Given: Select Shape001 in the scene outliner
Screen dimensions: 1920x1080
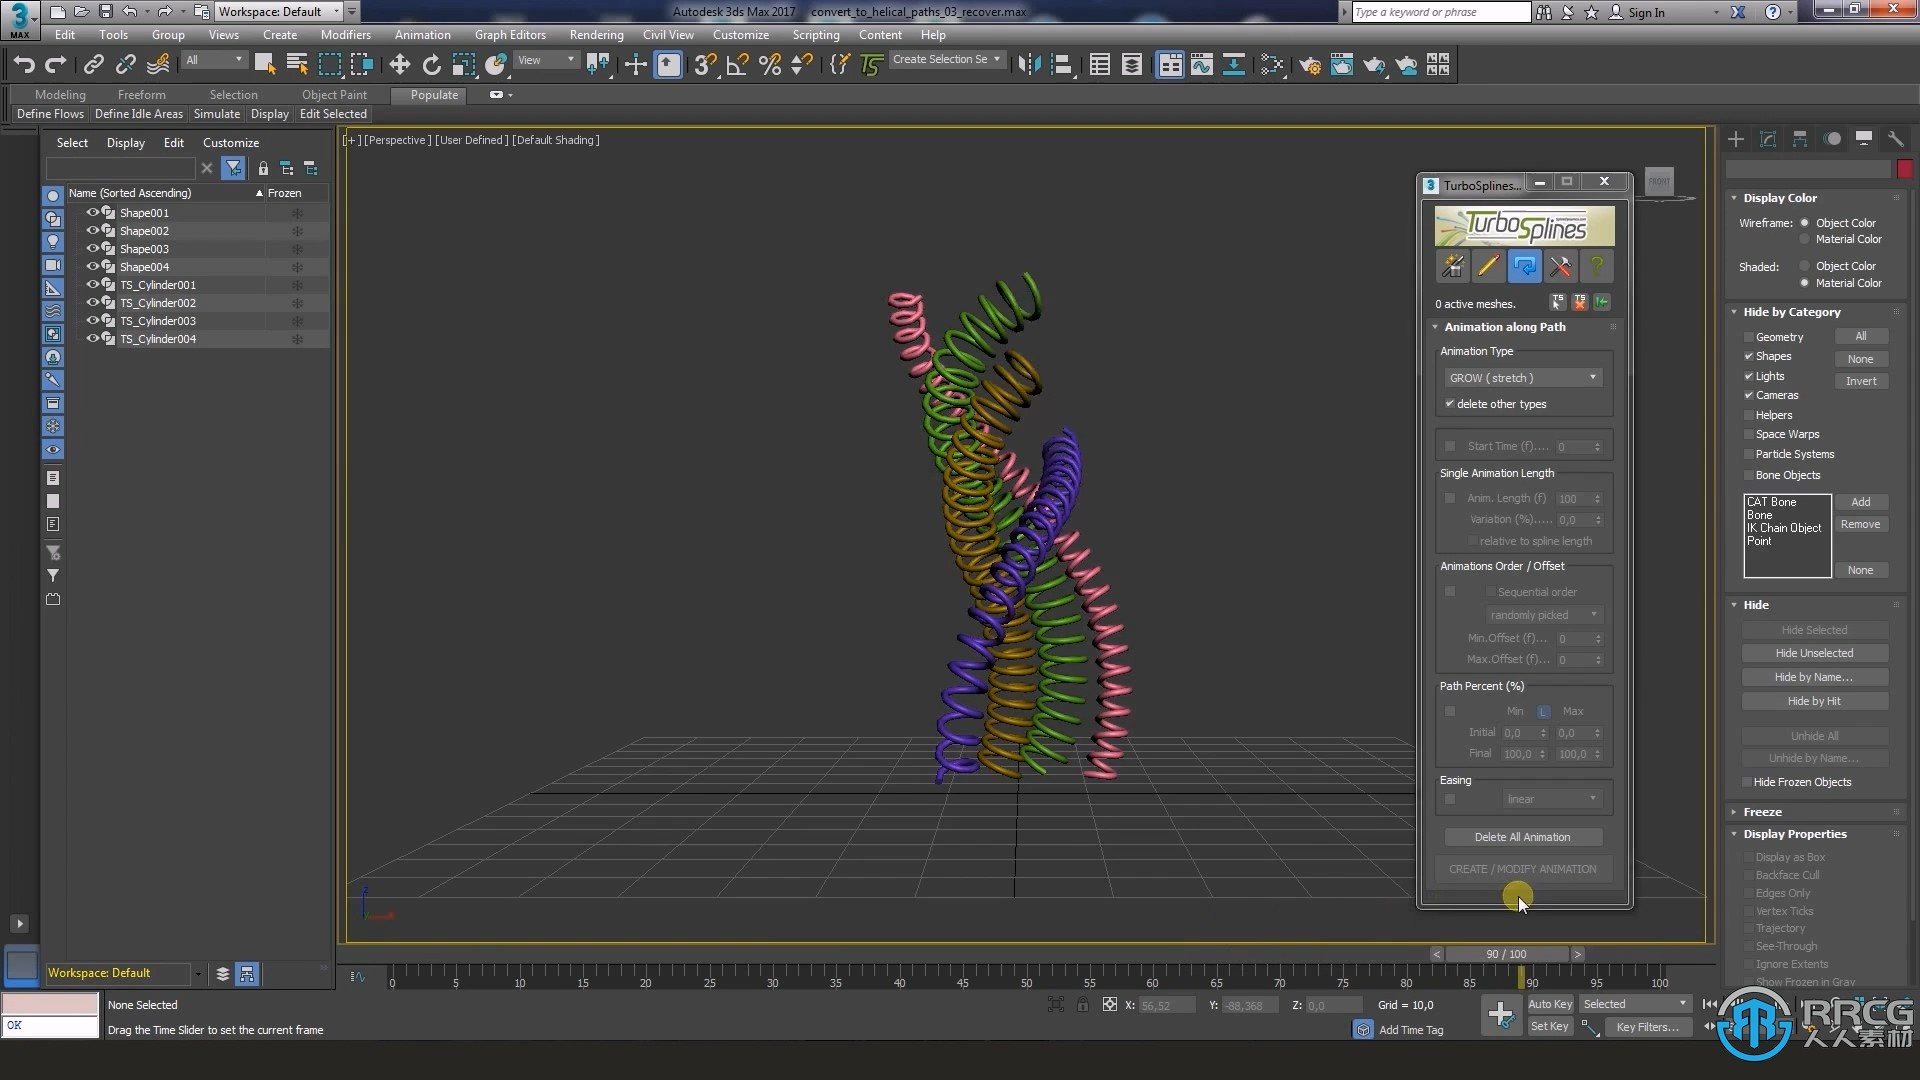Looking at the screenshot, I should coord(144,212).
